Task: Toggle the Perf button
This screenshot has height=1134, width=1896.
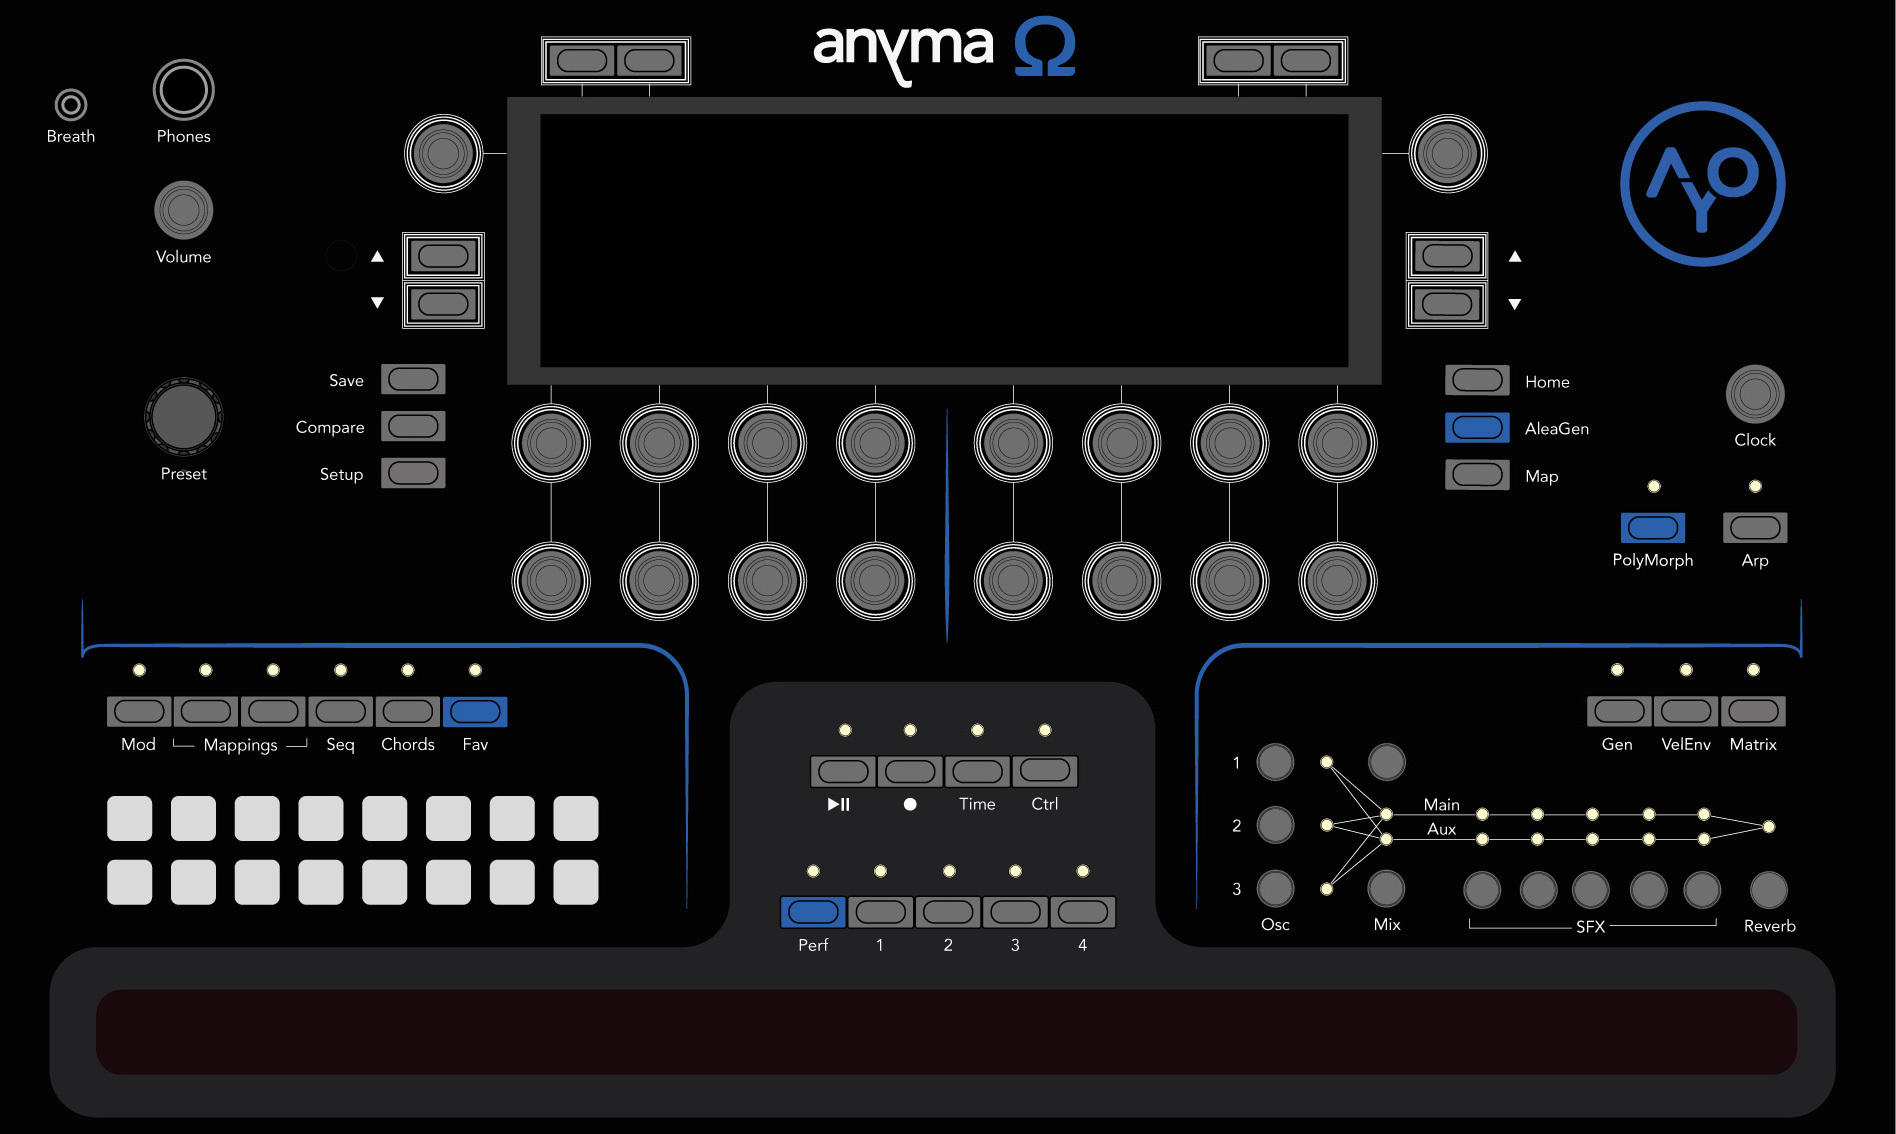Action: click(x=813, y=912)
